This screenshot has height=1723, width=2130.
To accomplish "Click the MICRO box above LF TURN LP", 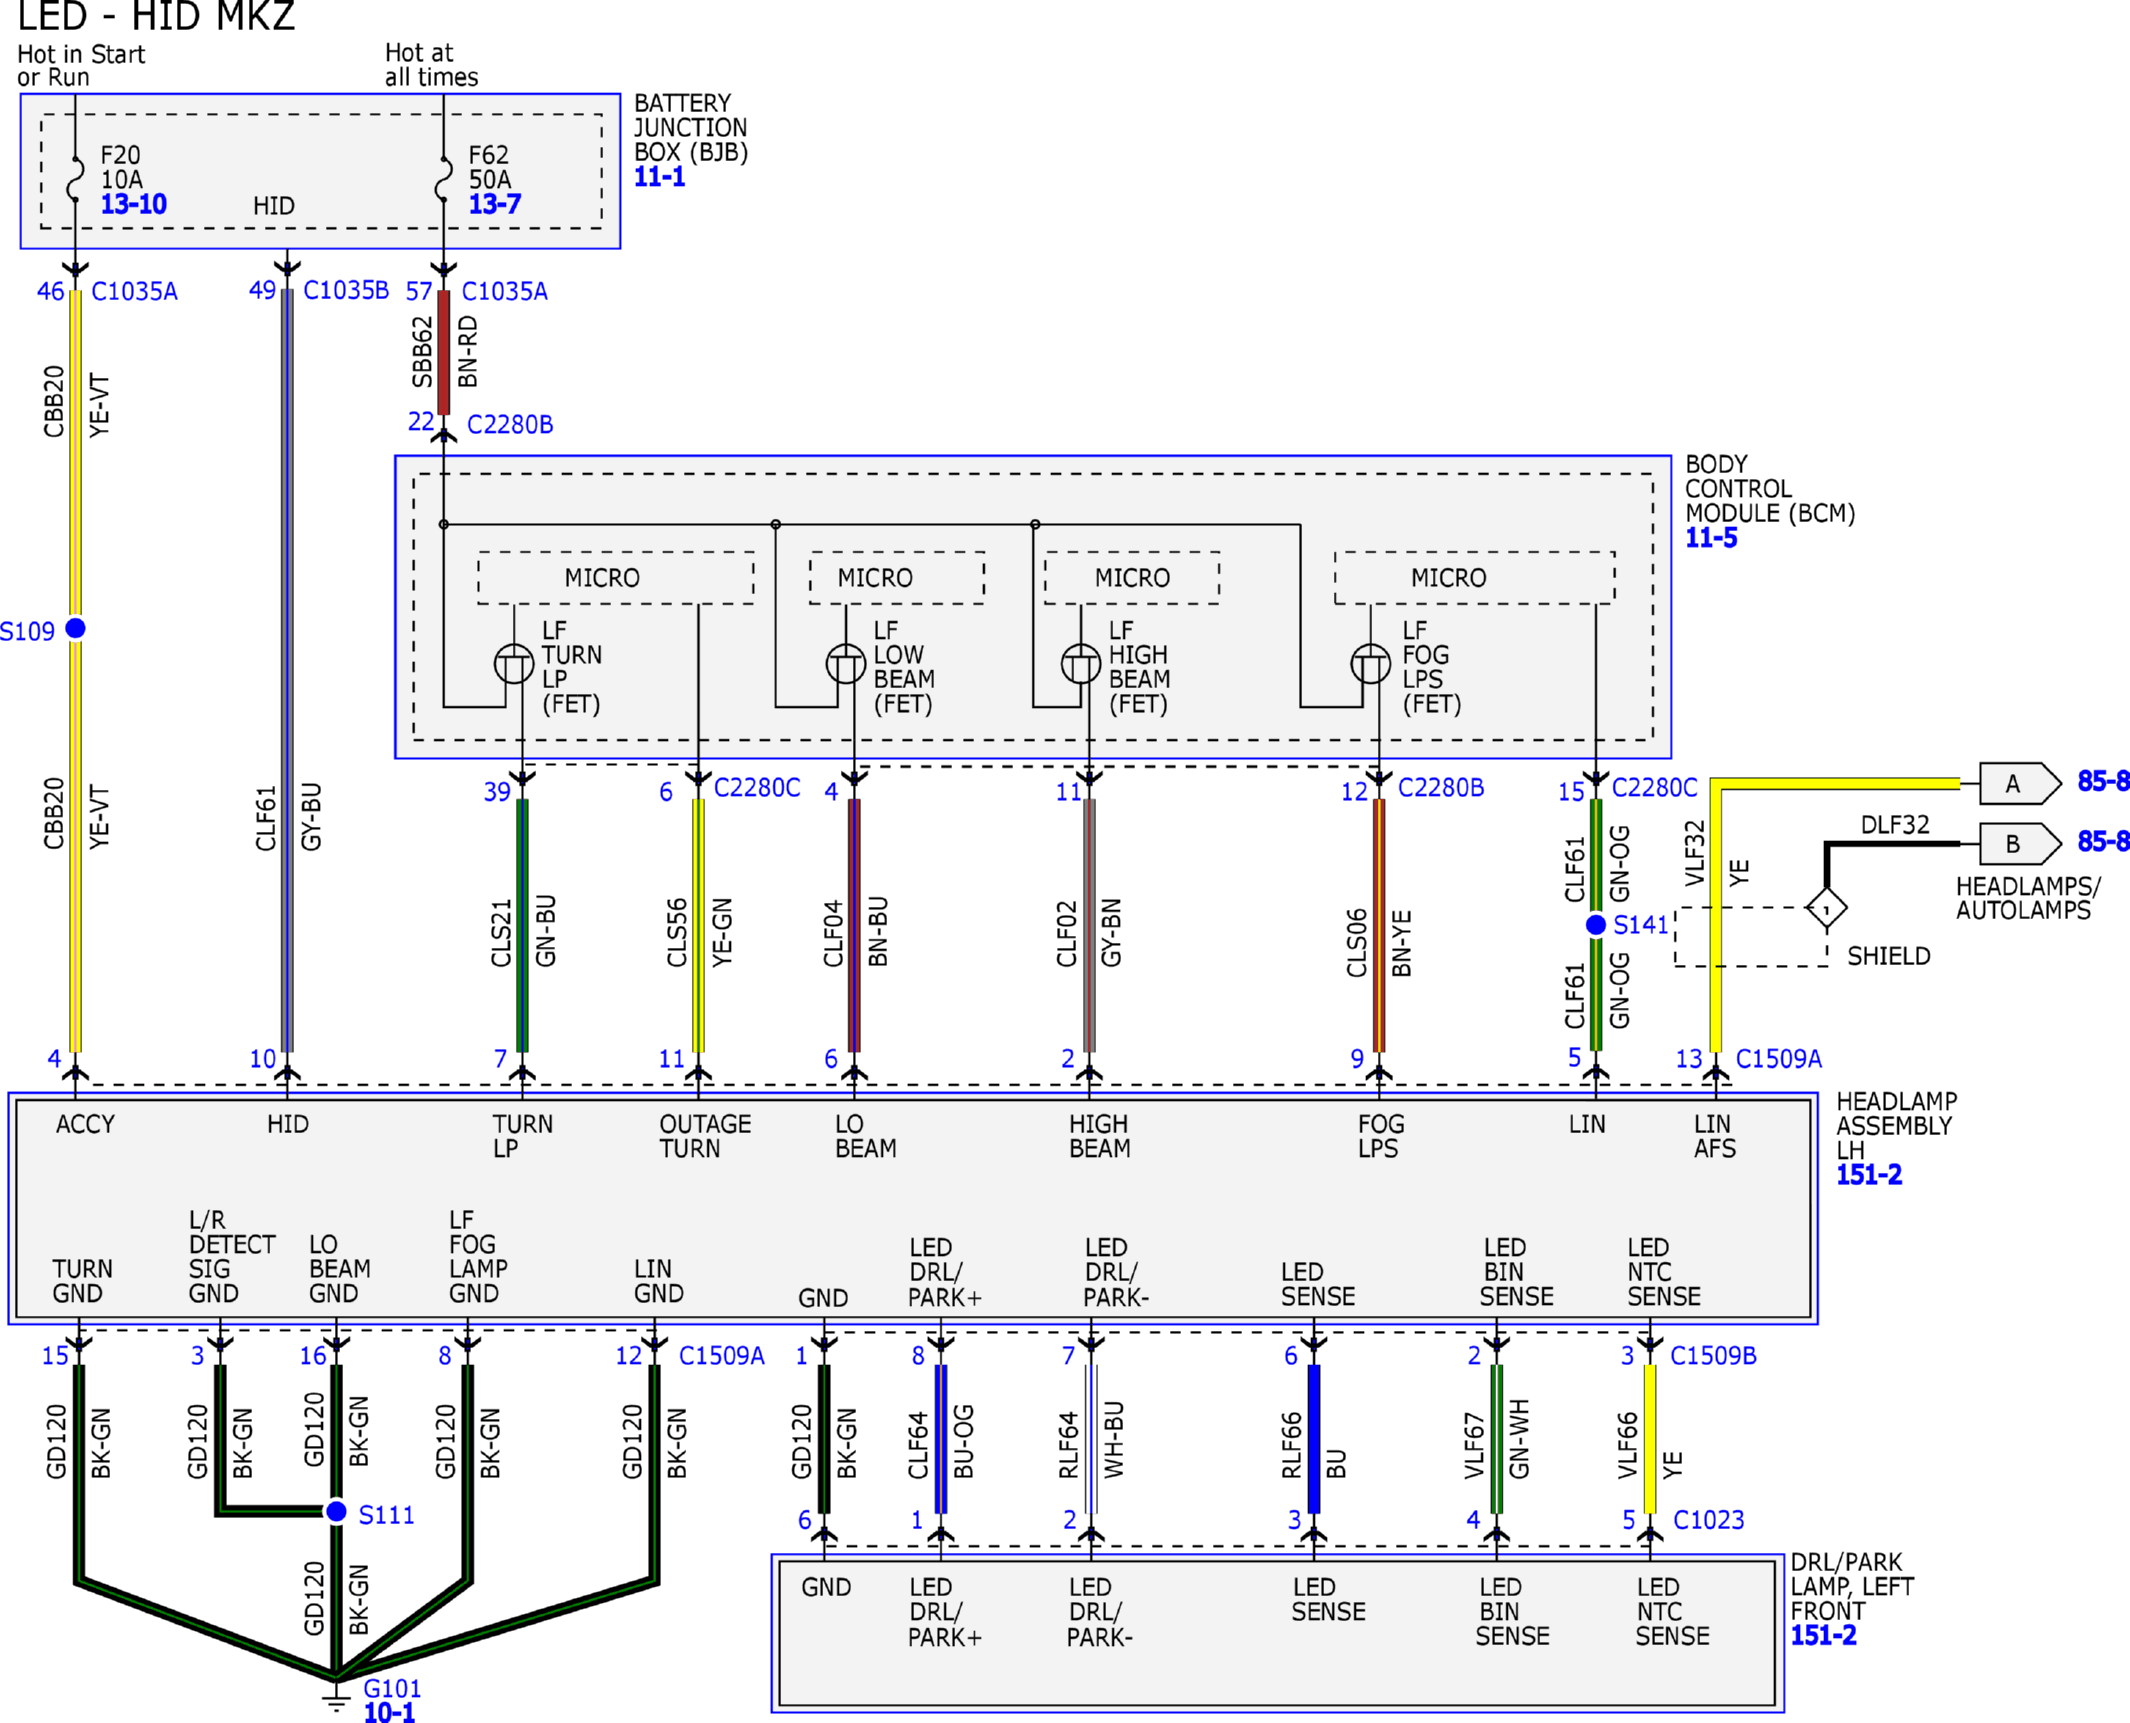I will click(616, 578).
